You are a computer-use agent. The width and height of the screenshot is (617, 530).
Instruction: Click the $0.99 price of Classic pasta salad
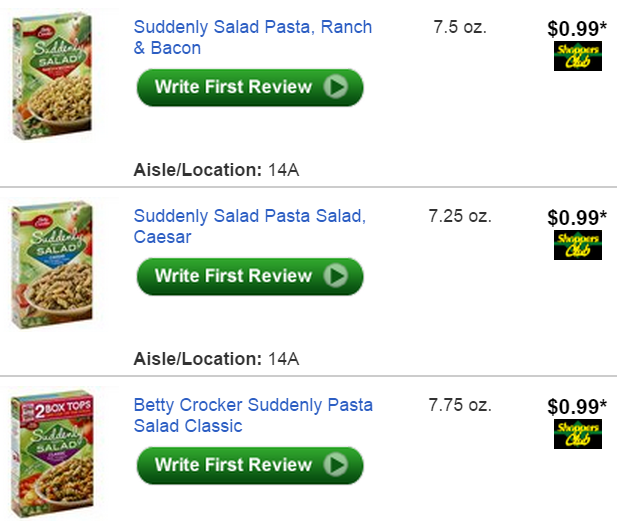(577, 406)
